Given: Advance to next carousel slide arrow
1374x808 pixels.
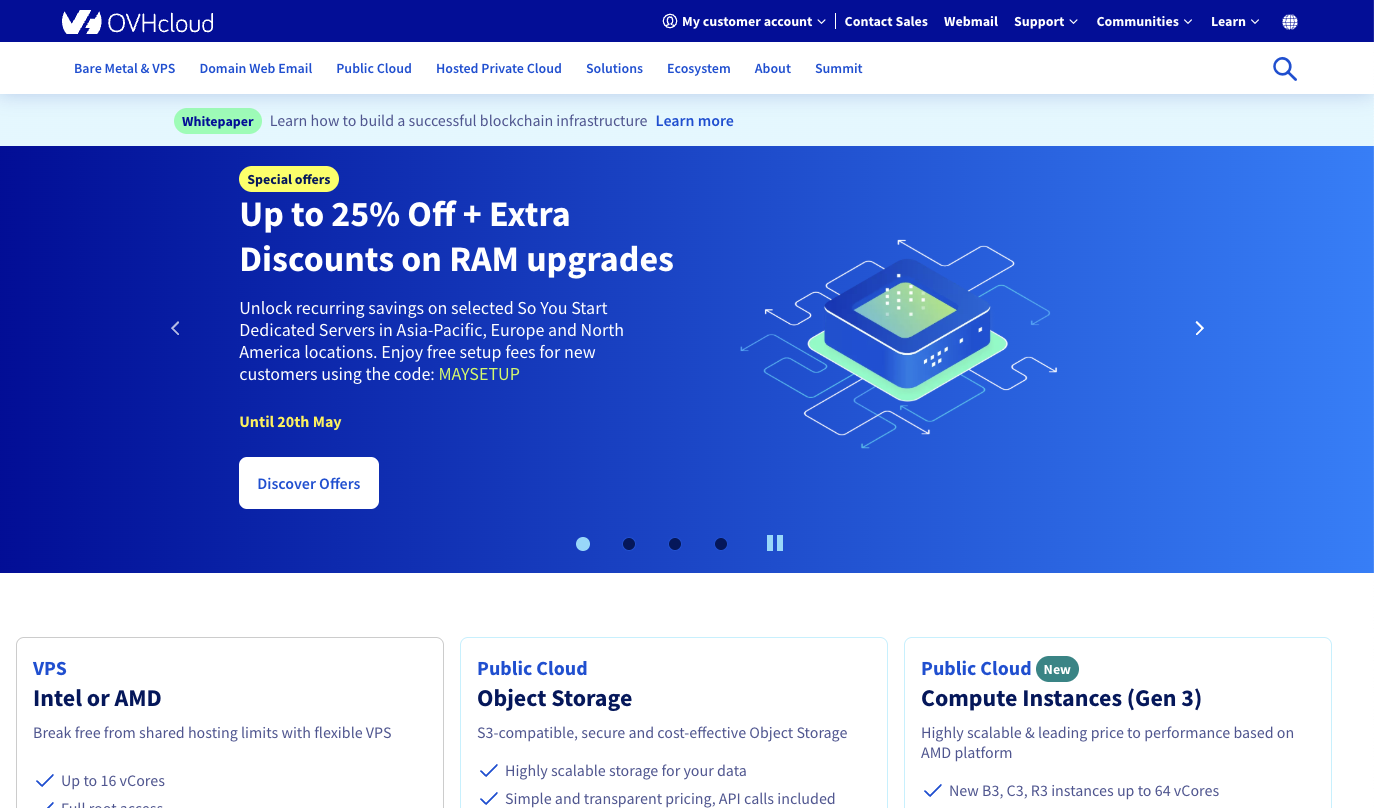Looking at the screenshot, I should (x=1199, y=328).
